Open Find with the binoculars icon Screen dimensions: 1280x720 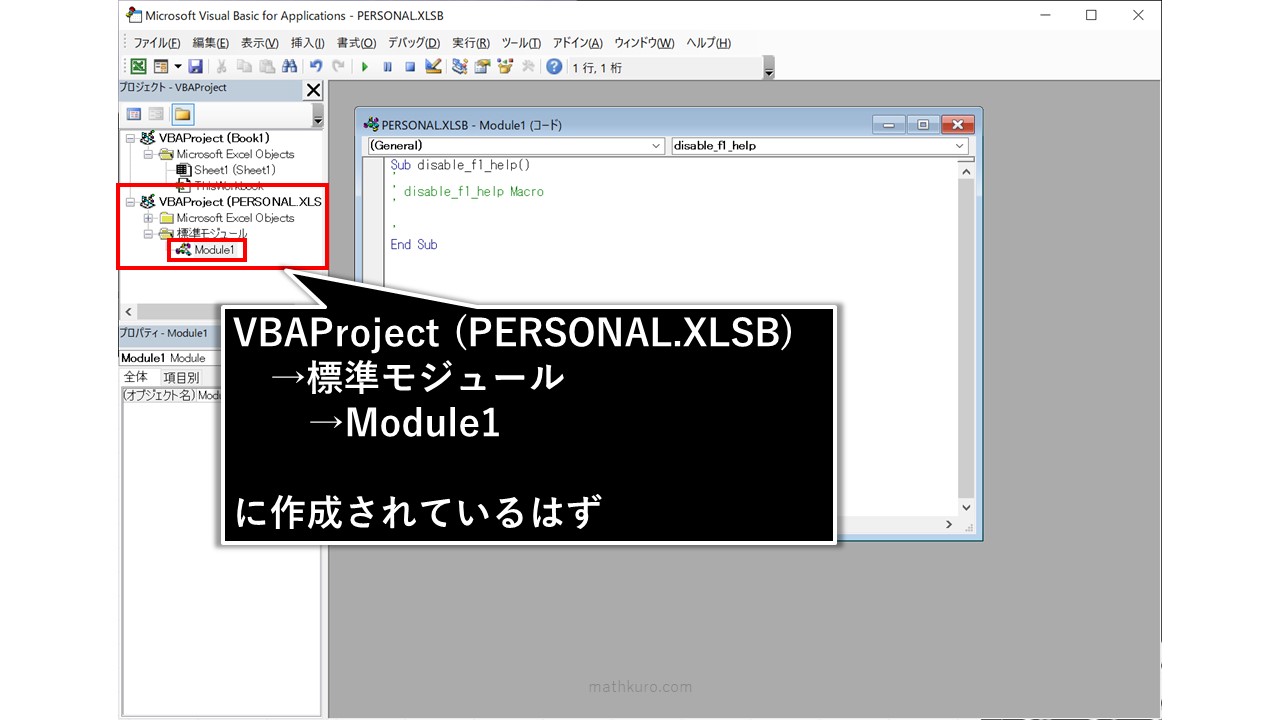tap(289, 67)
